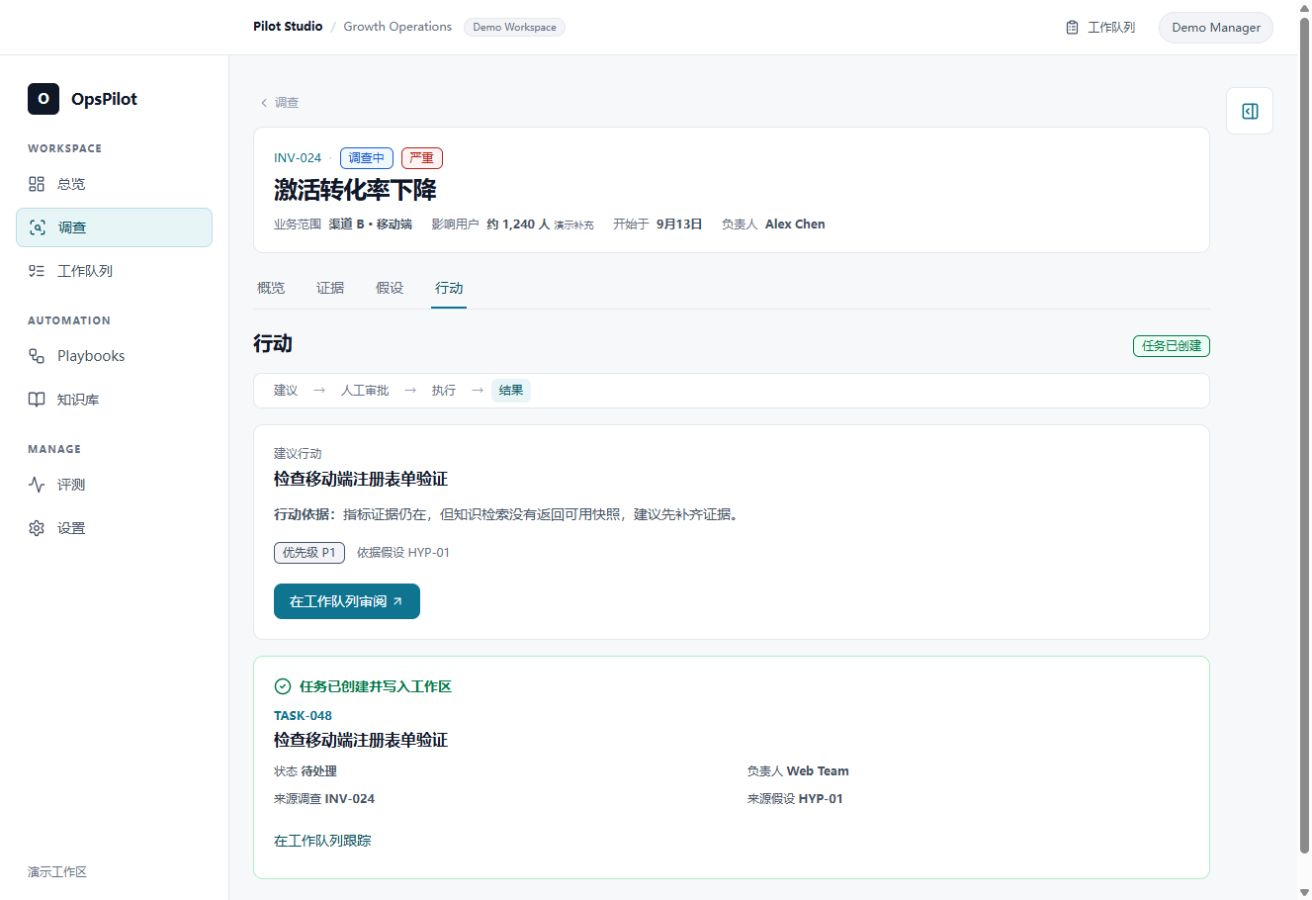Switch to the 概览 tab

click(x=271, y=288)
